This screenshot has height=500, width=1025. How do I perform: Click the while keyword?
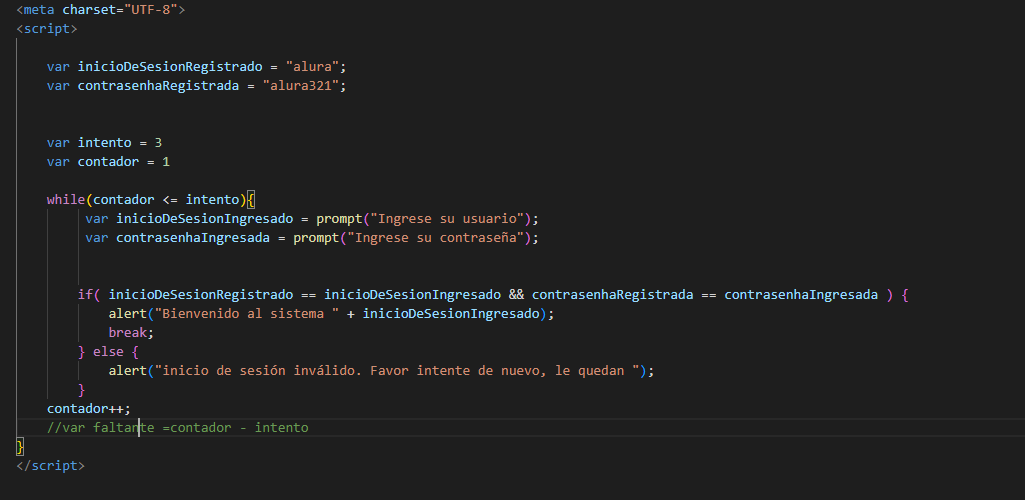click(66, 199)
